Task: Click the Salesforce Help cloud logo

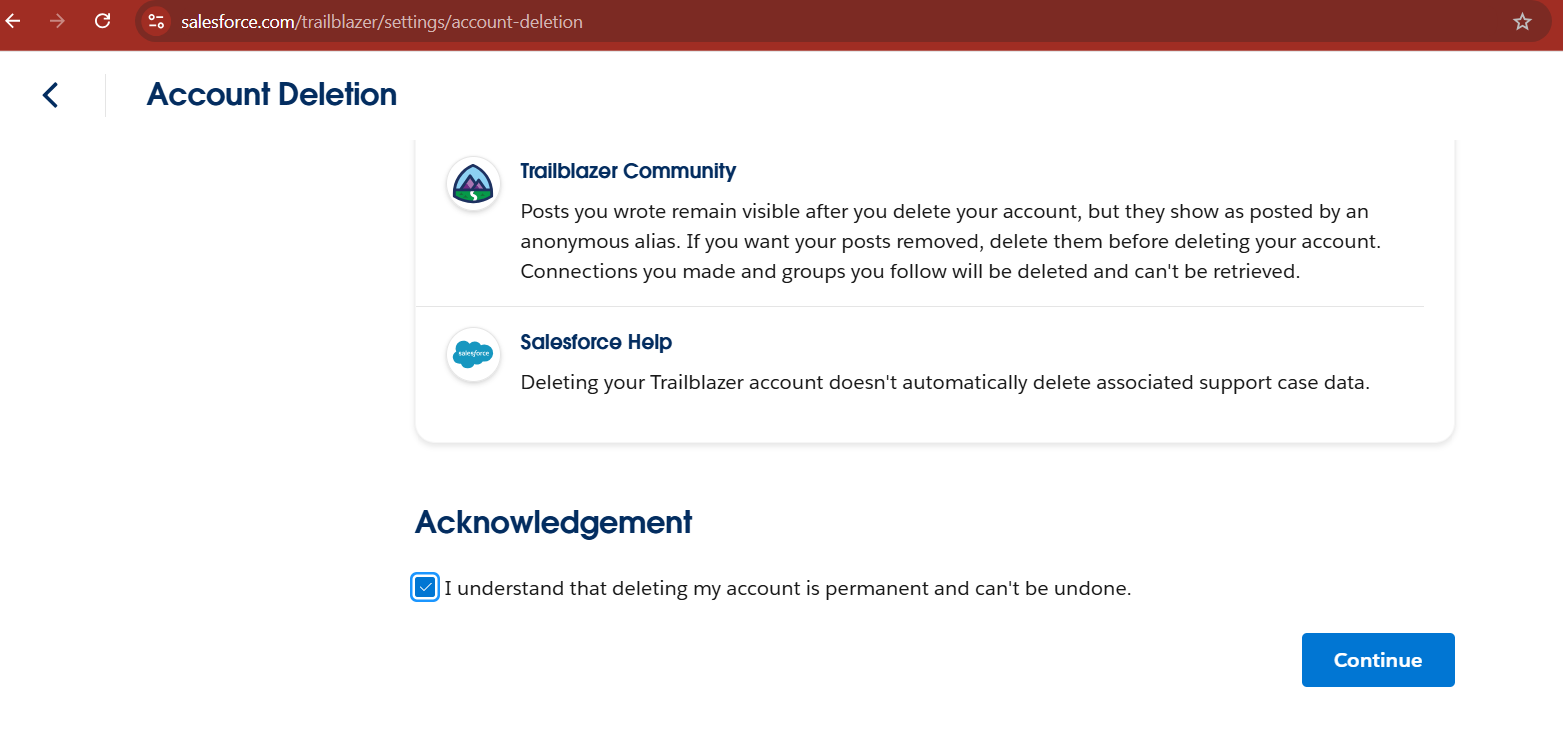Action: [472, 354]
